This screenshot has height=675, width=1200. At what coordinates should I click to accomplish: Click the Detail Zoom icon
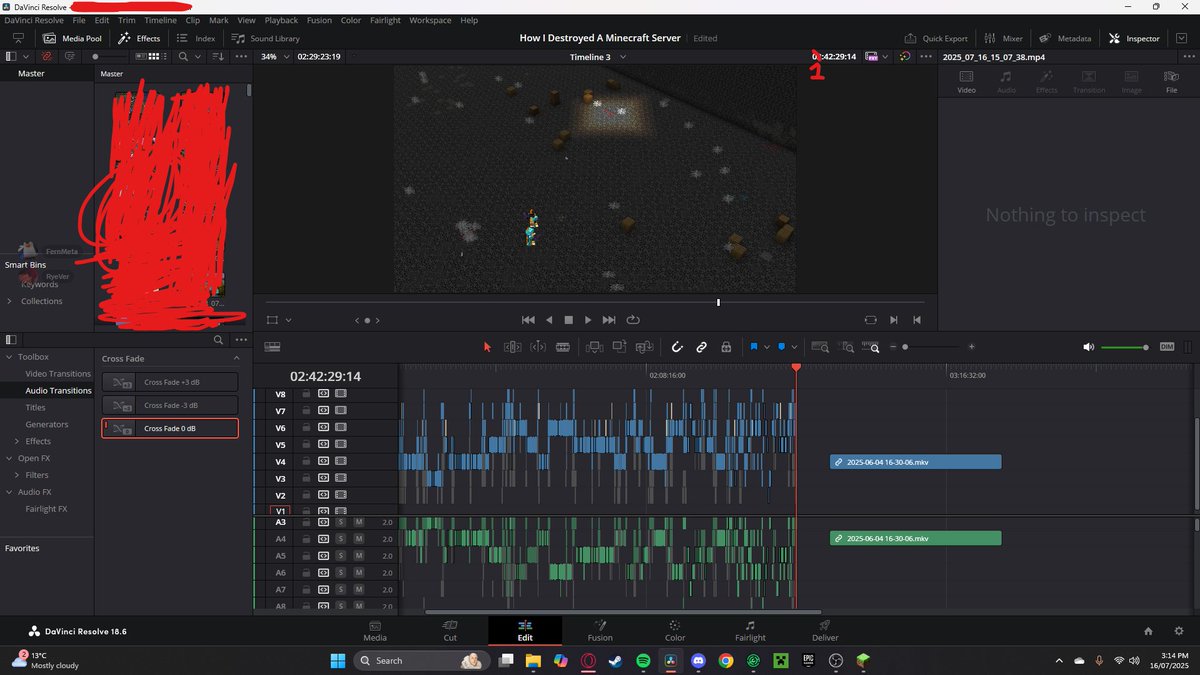click(847, 347)
